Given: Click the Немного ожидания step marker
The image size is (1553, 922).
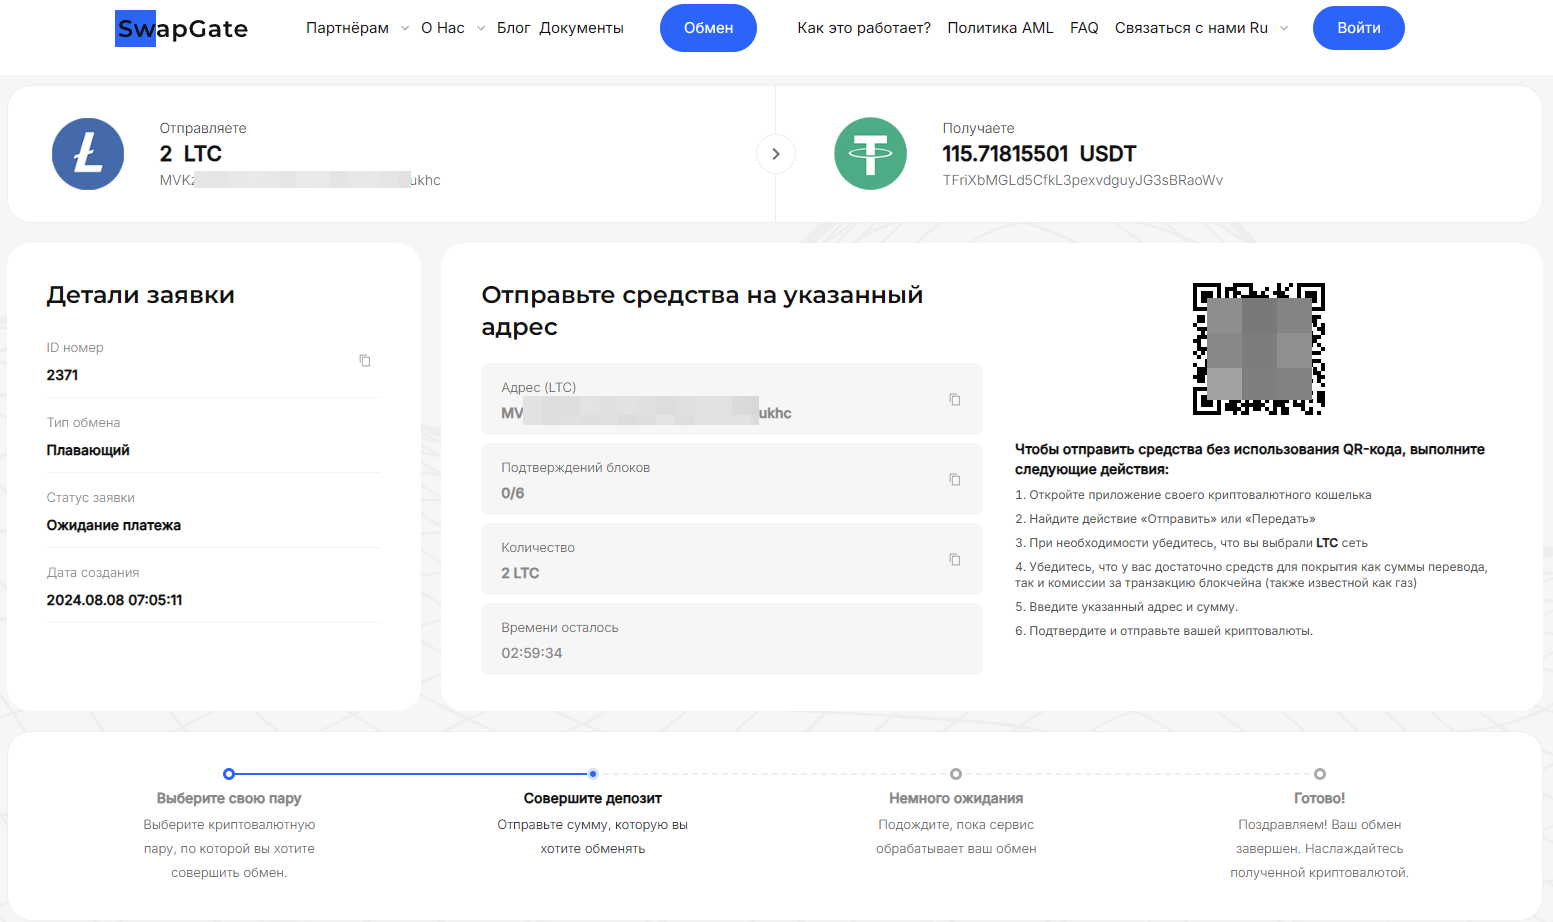Looking at the screenshot, I should pyautogui.click(x=956, y=774).
